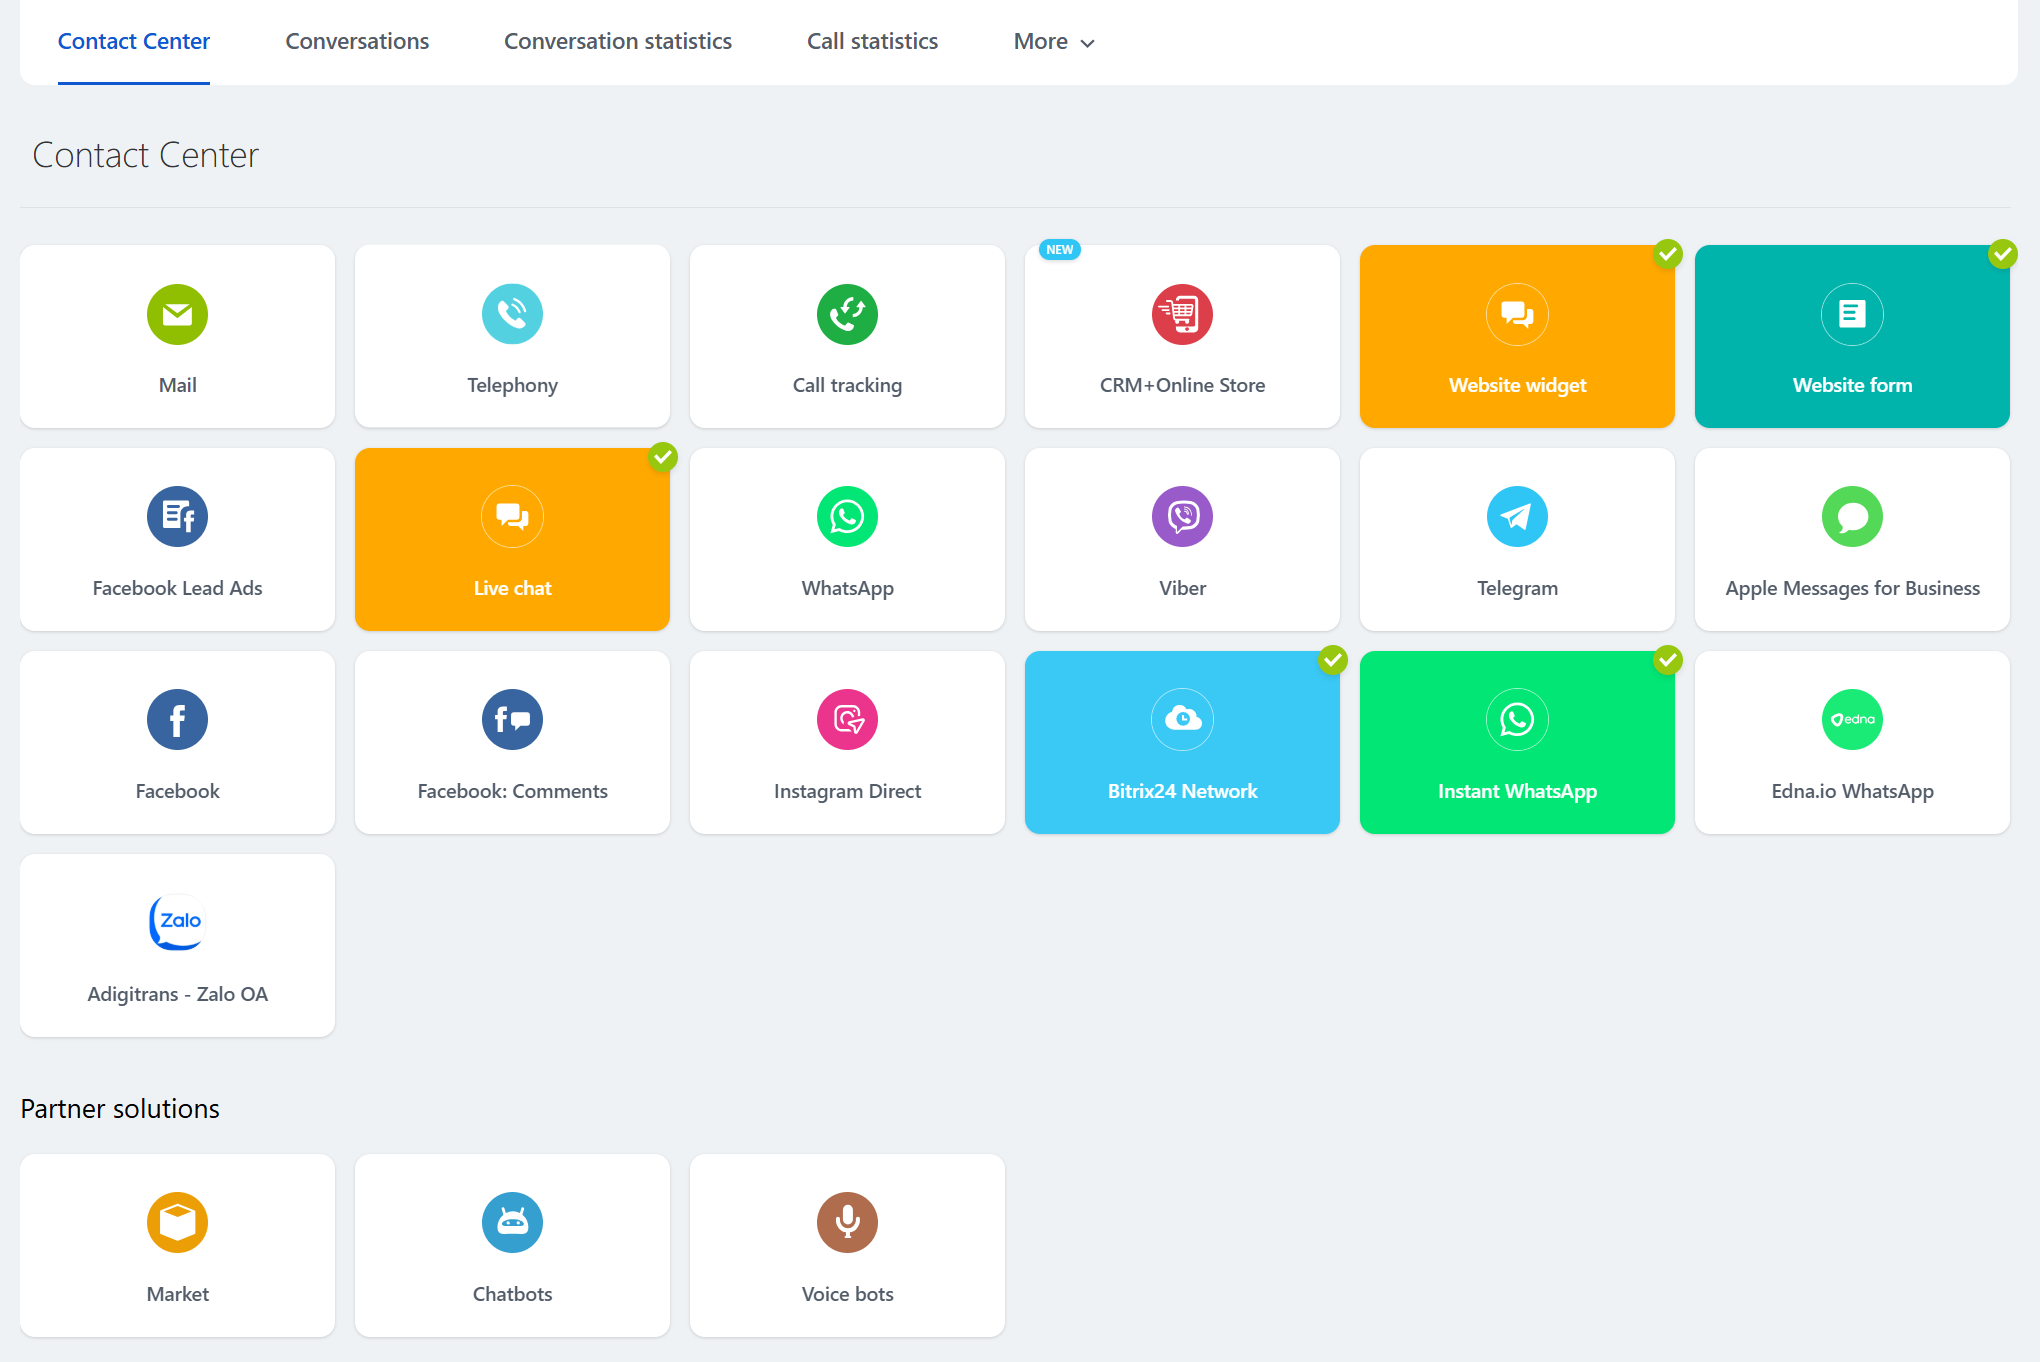
Task: Open the Call statistics tab
Action: coord(872,42)
